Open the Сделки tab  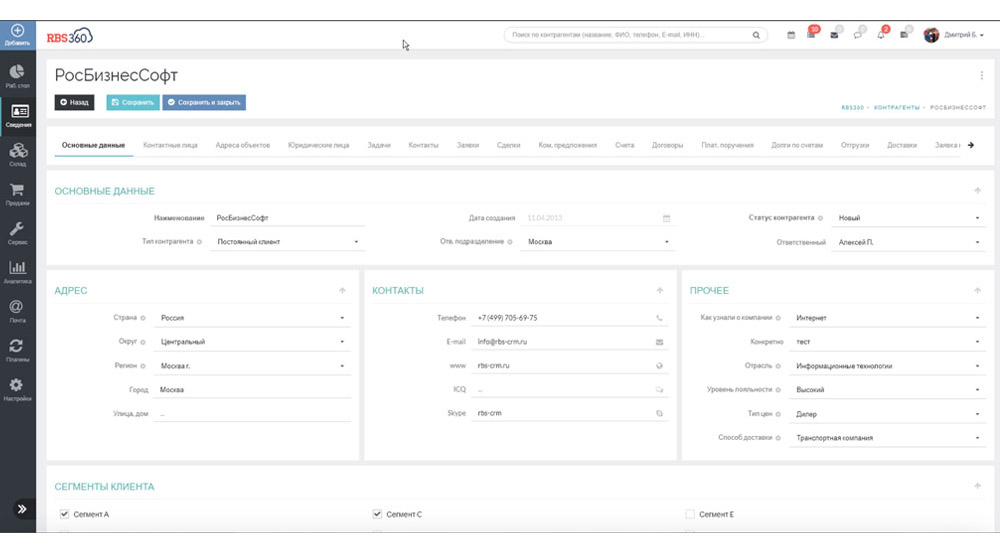[x=508, y=145]
